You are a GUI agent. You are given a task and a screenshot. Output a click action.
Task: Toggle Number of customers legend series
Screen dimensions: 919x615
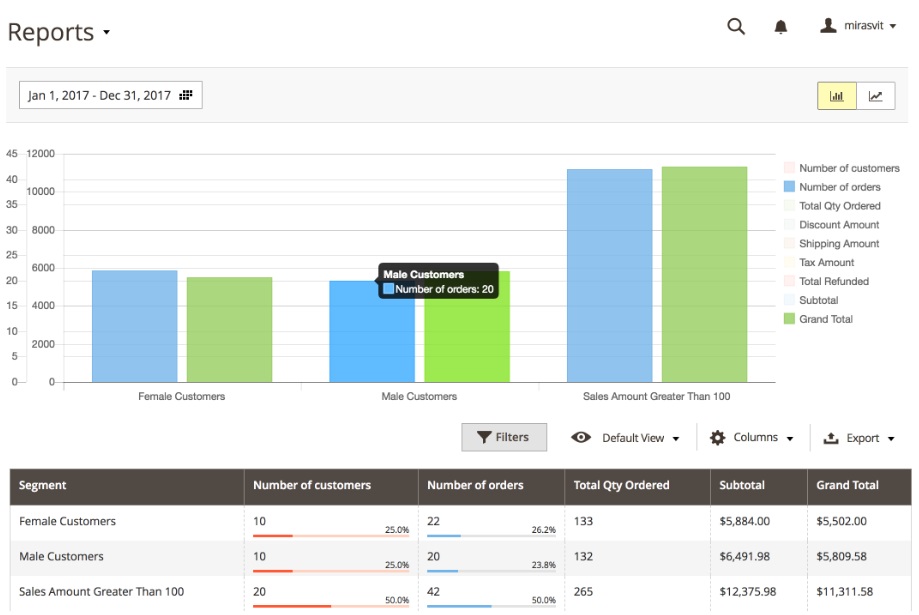pos(848,168)
